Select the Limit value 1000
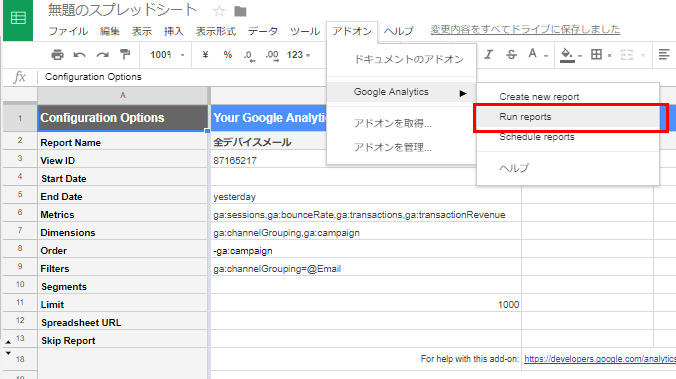 (x=366, y=304)
